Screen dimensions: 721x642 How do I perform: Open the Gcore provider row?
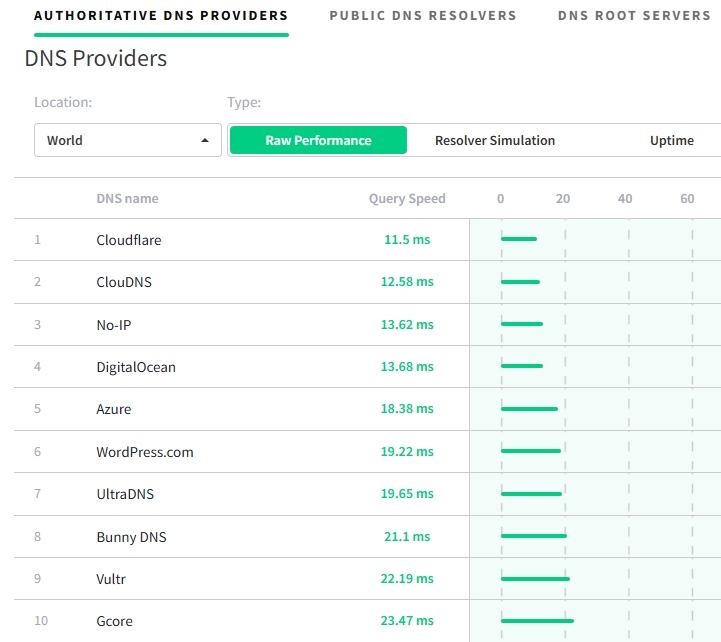(367, 621)
